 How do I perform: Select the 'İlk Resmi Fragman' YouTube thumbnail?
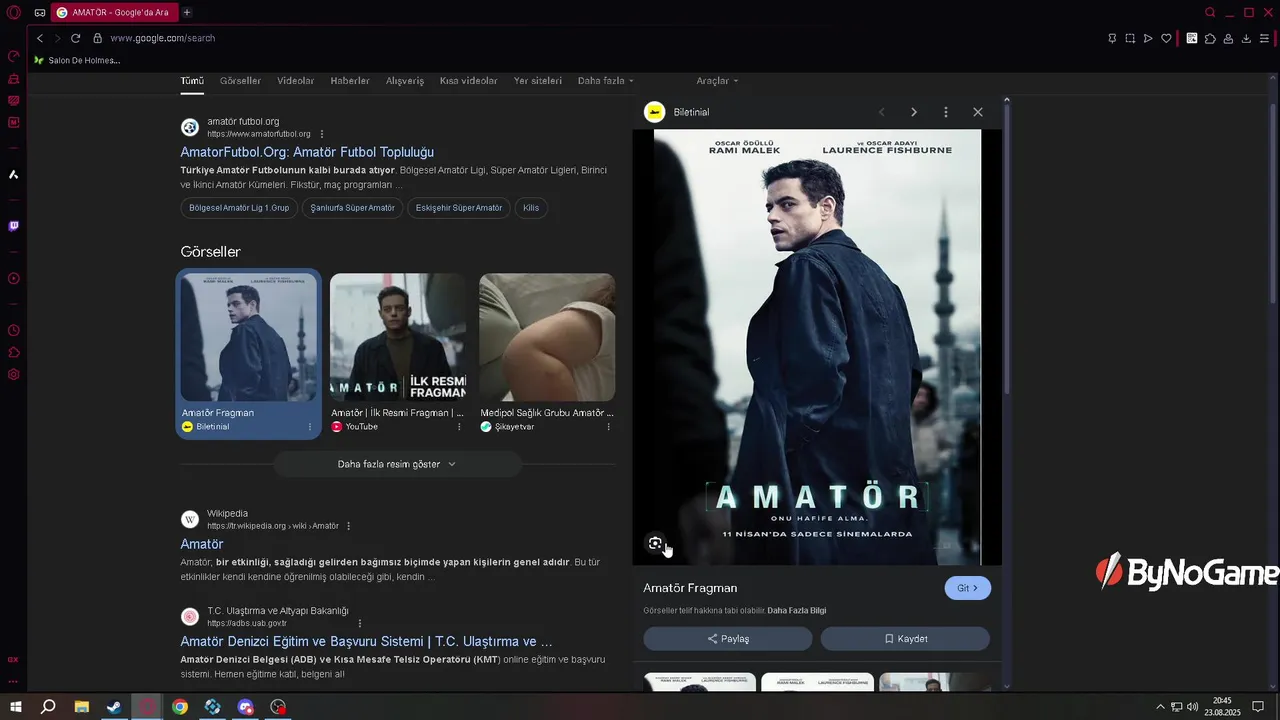[398, 337]
